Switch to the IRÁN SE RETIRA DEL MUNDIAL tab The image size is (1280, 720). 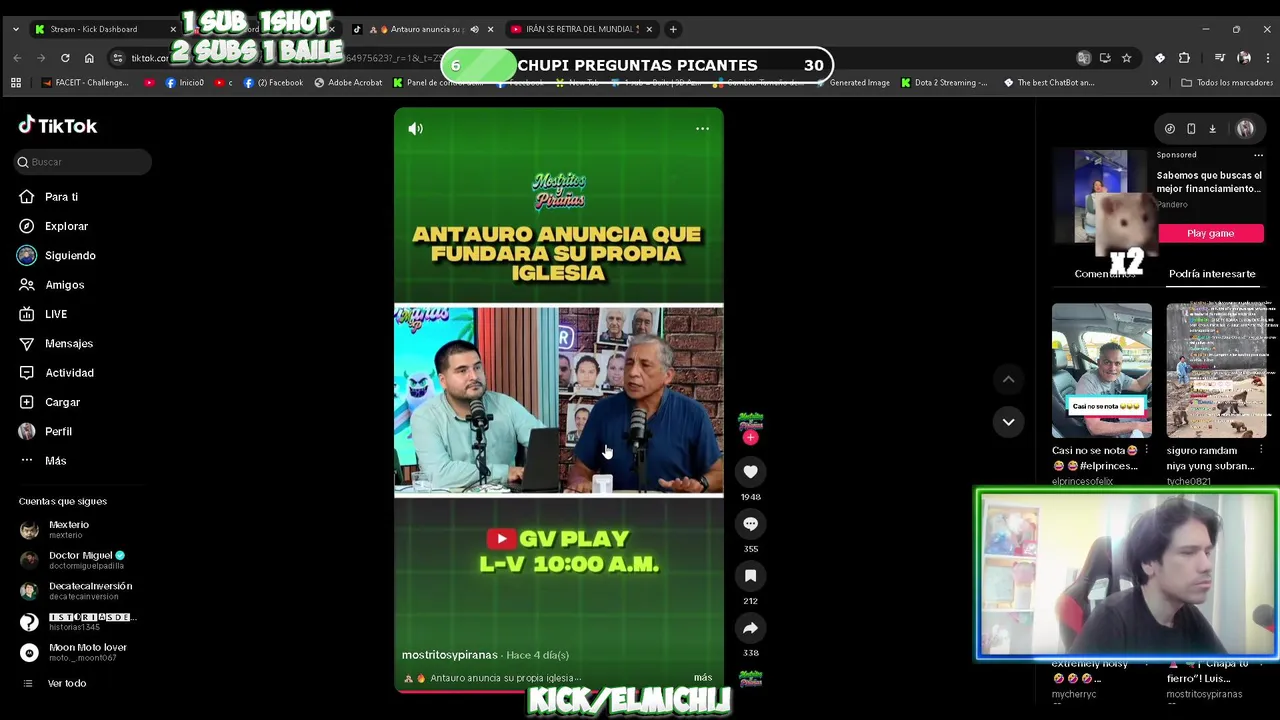coord(582,29)
